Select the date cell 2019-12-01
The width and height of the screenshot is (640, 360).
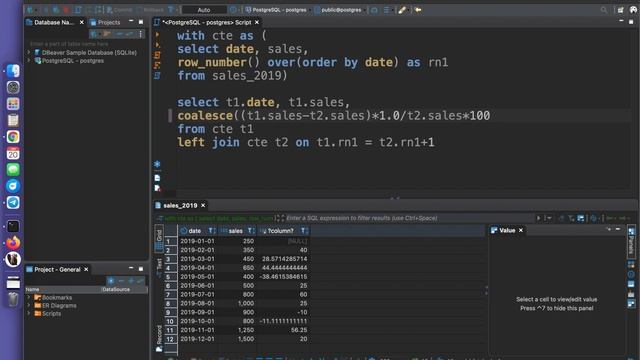pos(198,339)
